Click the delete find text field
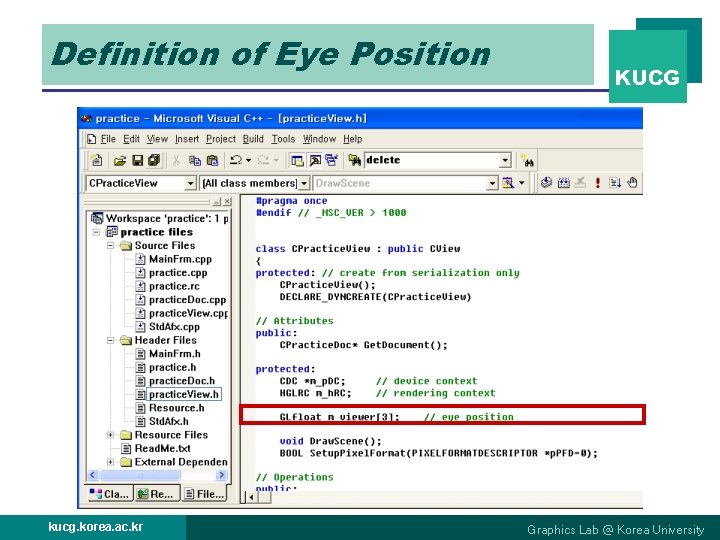The height and width of the screenshot is (540, 720). click(432, 160)
